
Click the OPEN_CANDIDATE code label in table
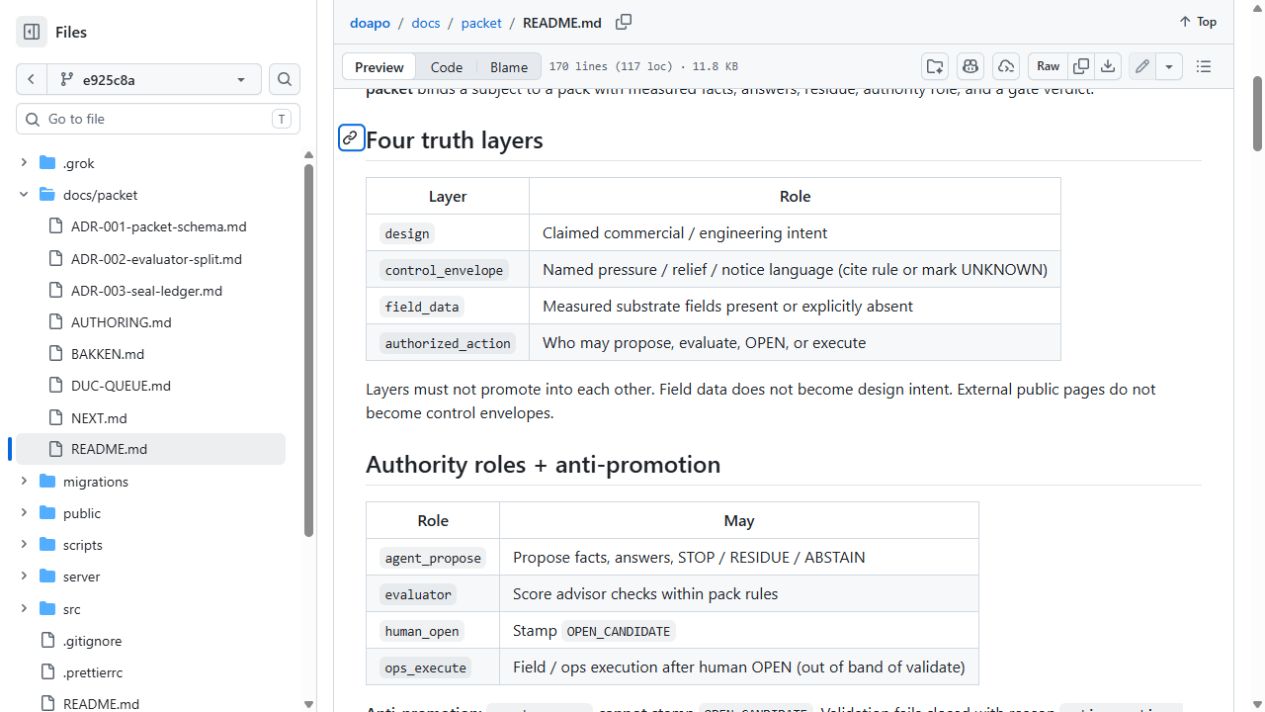click(x=618, y=631)
